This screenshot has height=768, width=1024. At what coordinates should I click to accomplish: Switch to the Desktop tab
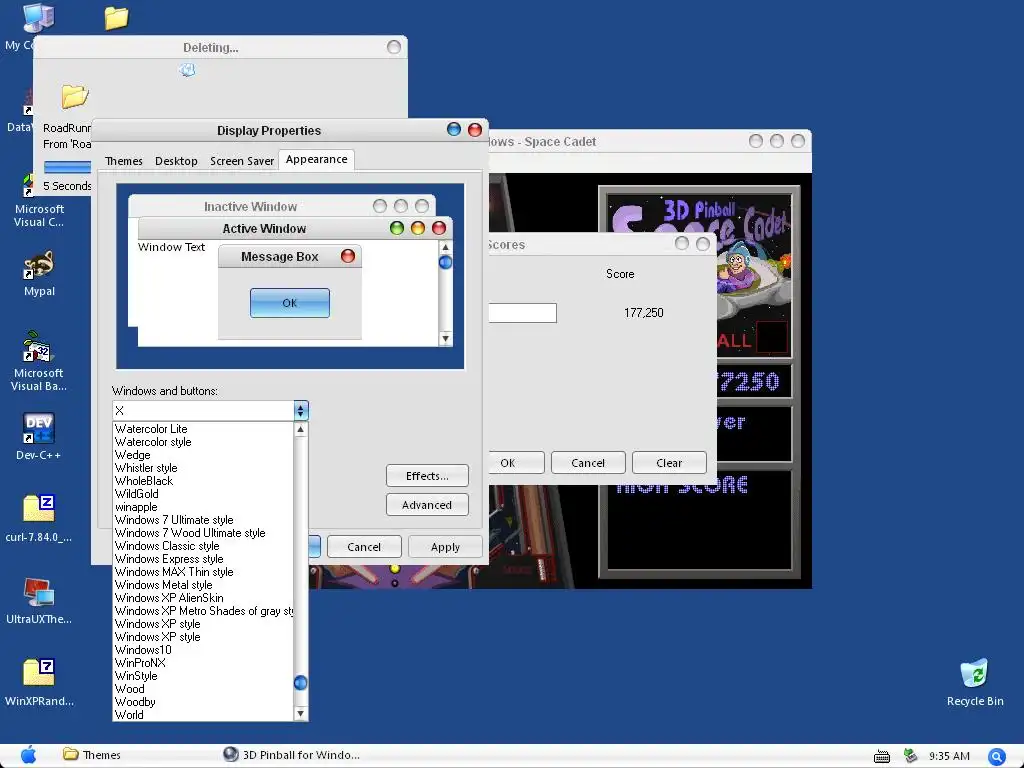176,161
